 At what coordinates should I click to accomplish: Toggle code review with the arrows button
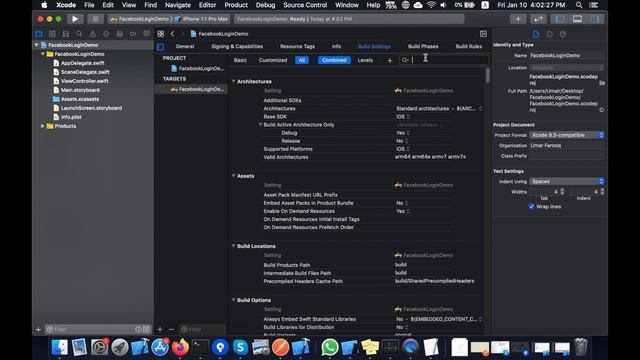click(x=538, y=19)
